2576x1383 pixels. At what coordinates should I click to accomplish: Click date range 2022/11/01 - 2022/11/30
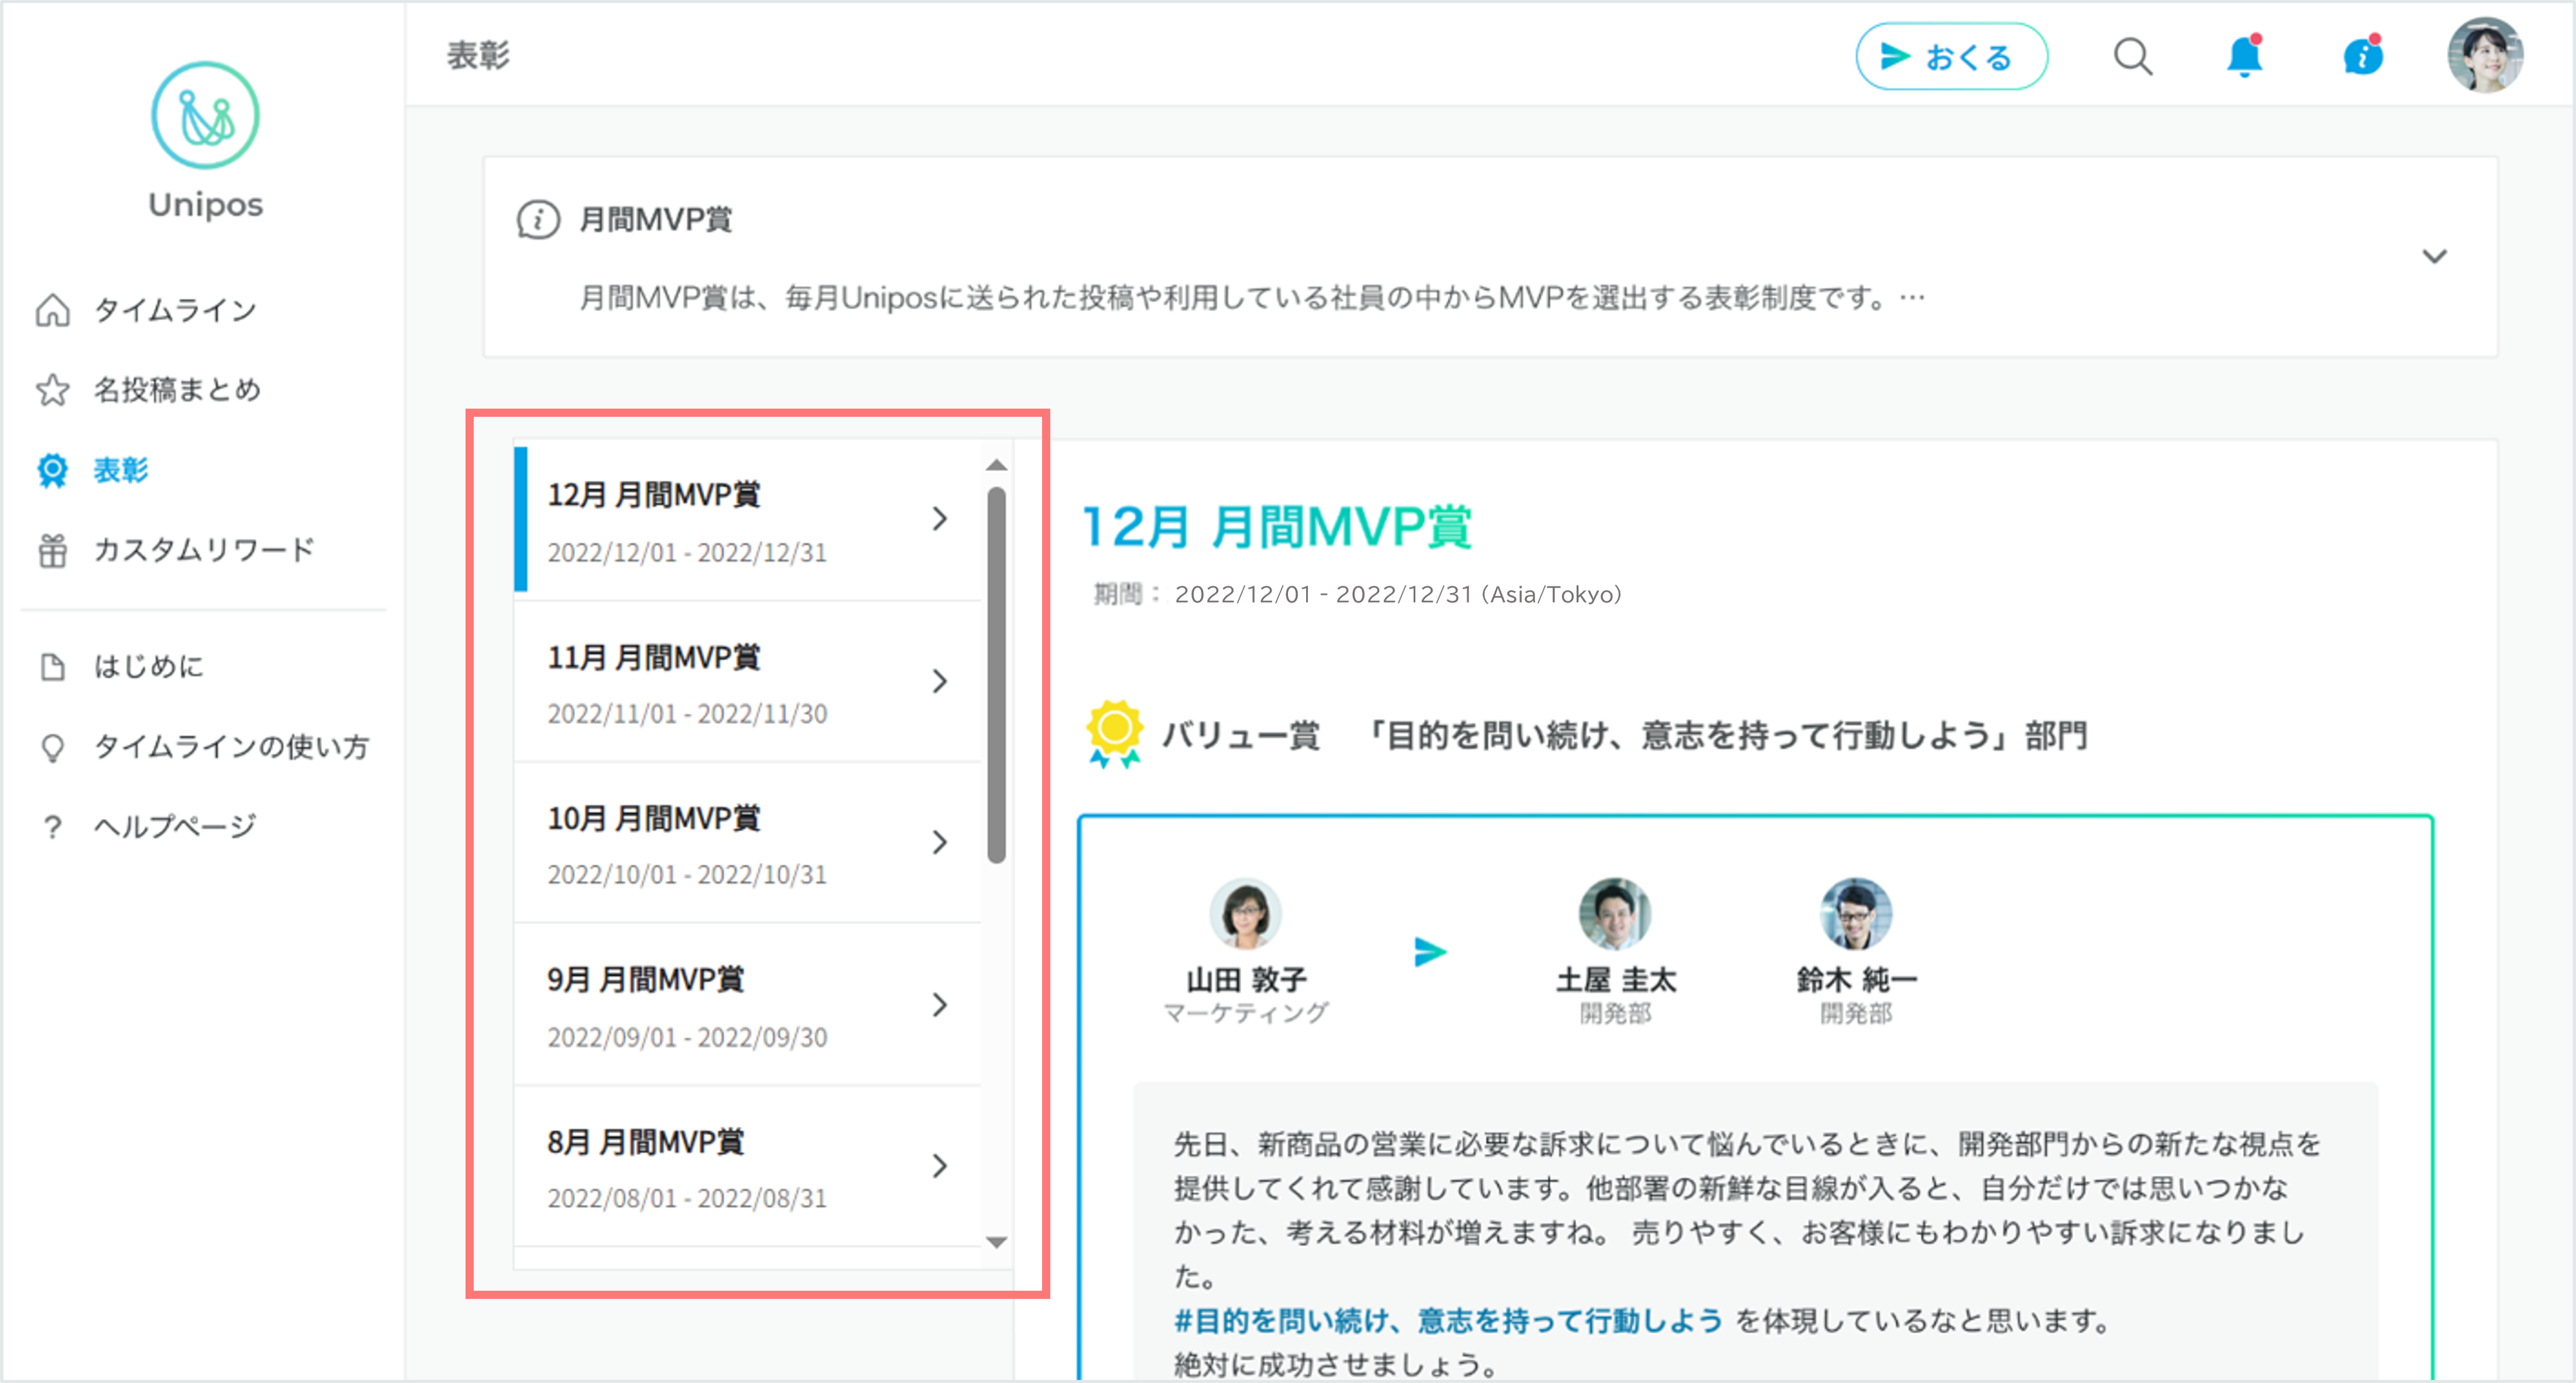coord(687,714)
